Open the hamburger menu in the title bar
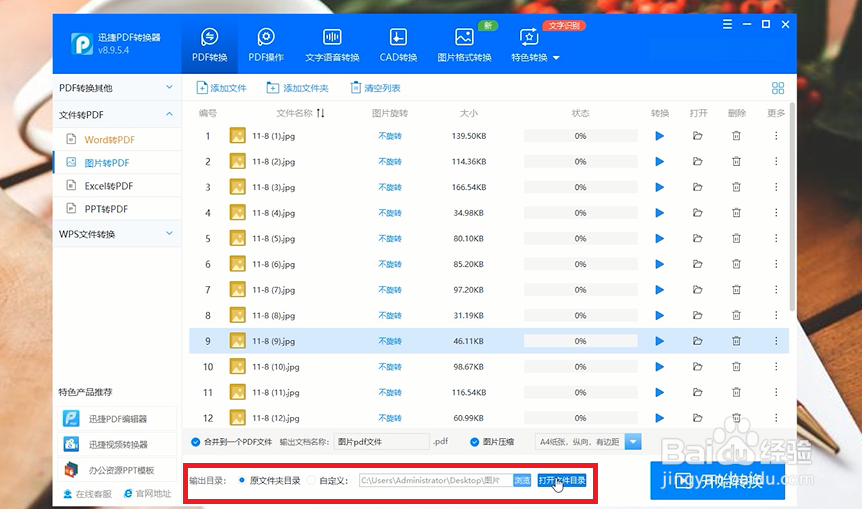862x509 pixels. click(x=727, y=24)
